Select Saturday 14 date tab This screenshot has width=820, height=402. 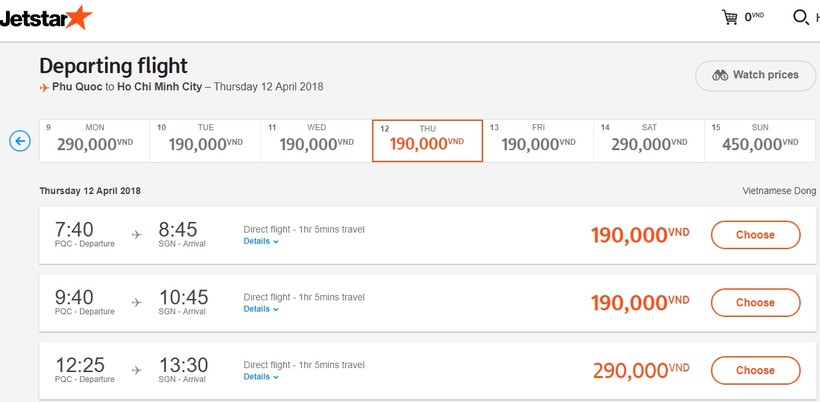649,141
